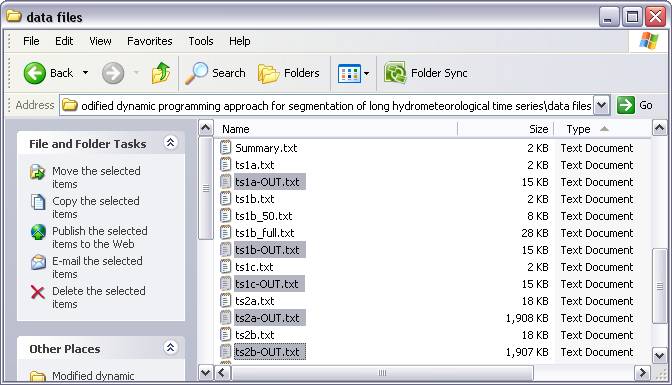Toggle the Folders pane
This screenshot has width=672, height=385.
(x=289, y=73)
